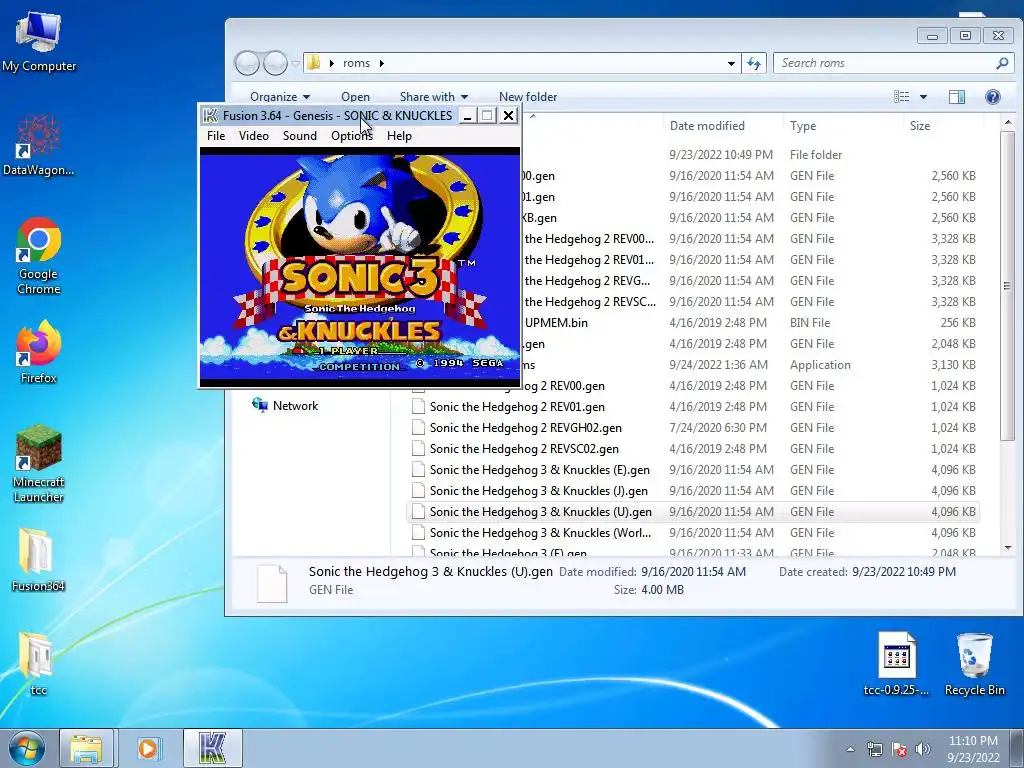Open the Video menu in Fusion
The image size is (1024, 768).
pyautogui.click(x=253, y=136)
